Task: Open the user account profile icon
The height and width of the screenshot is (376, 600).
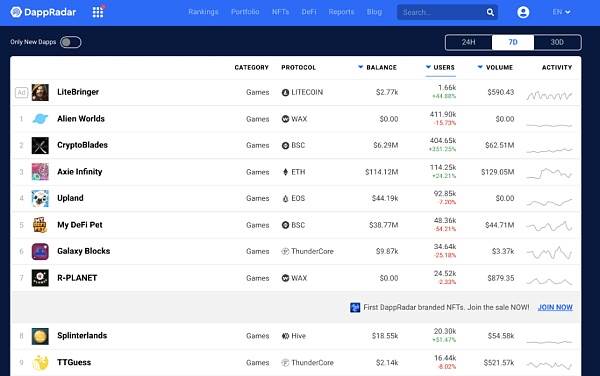Action: click(523, 12)
